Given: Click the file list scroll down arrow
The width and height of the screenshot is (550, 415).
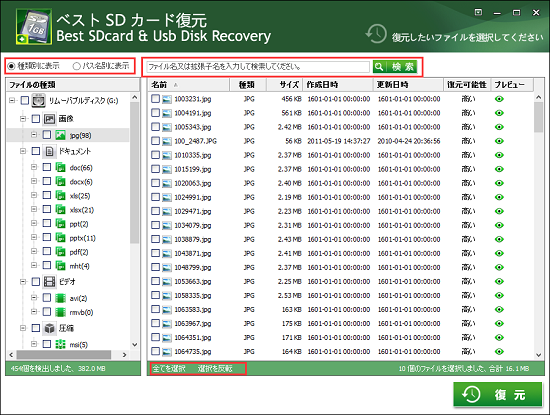Looking at the screenshot, I should [538, 355].
